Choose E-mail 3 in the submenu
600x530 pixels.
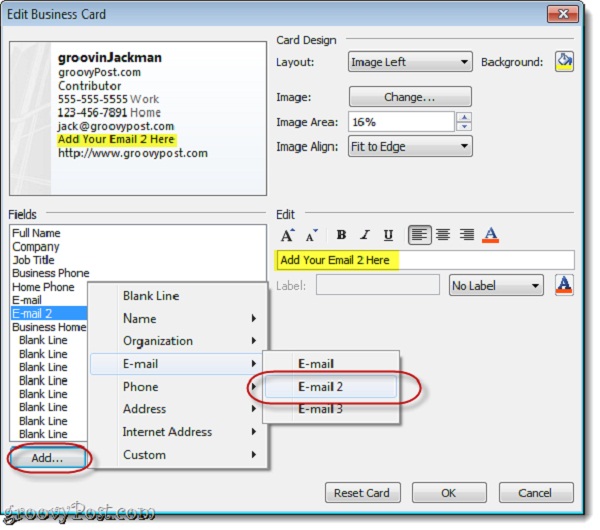(331, 409)
